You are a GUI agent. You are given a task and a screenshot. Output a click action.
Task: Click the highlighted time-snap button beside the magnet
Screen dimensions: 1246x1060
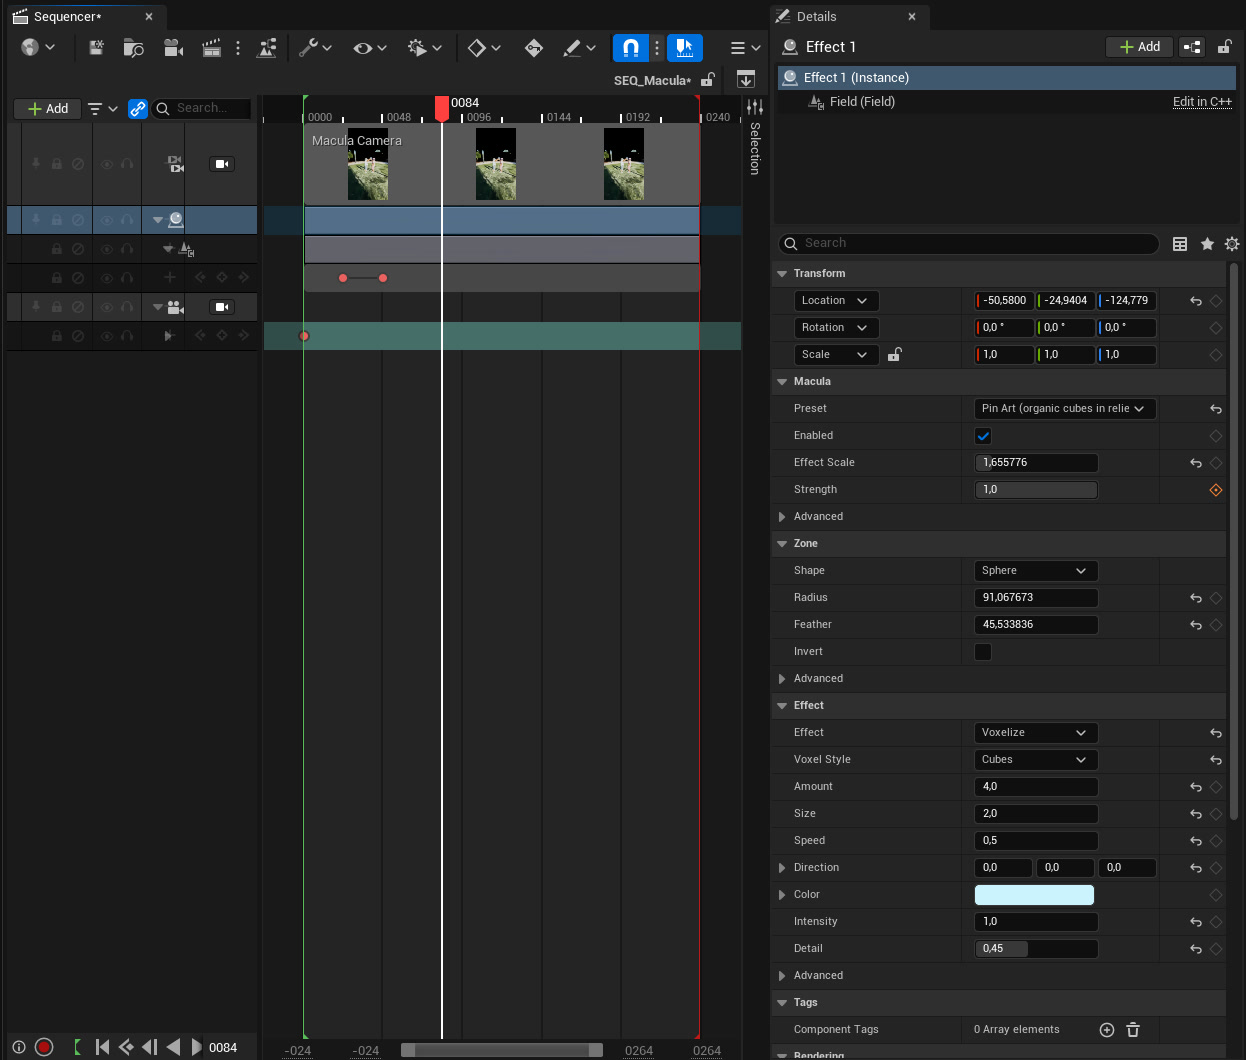[685, 47]
